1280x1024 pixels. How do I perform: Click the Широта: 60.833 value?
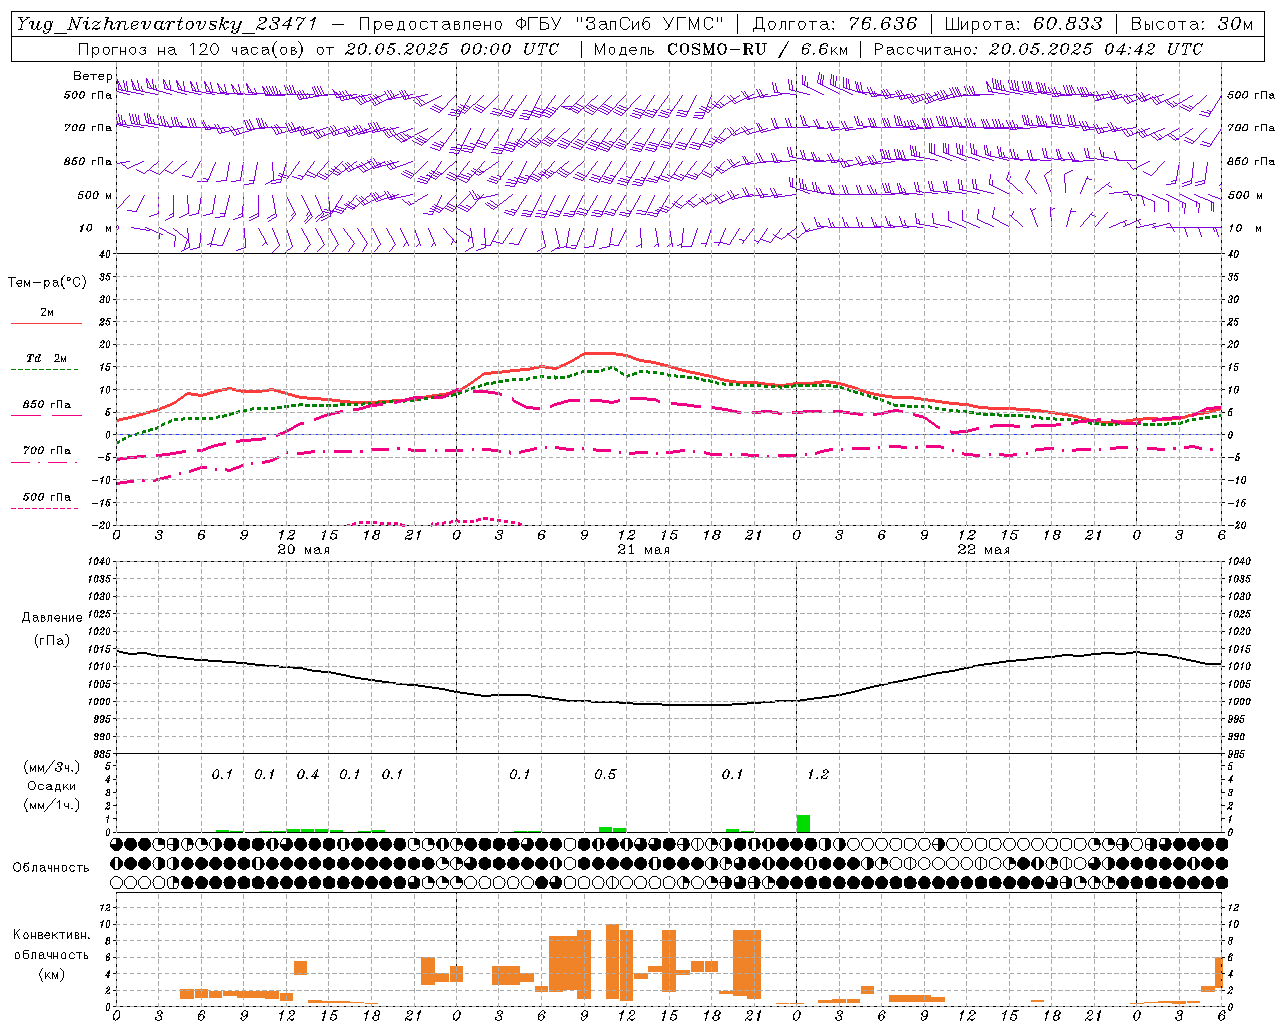click(x=1023, y=24)
